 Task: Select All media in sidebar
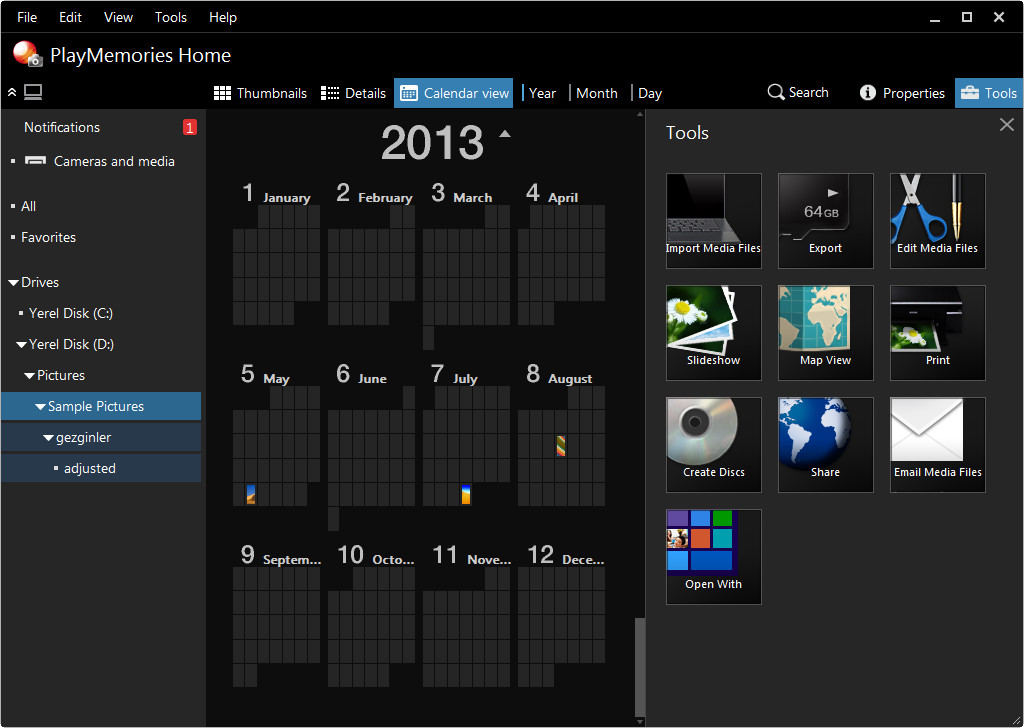[x=28, y=206]
